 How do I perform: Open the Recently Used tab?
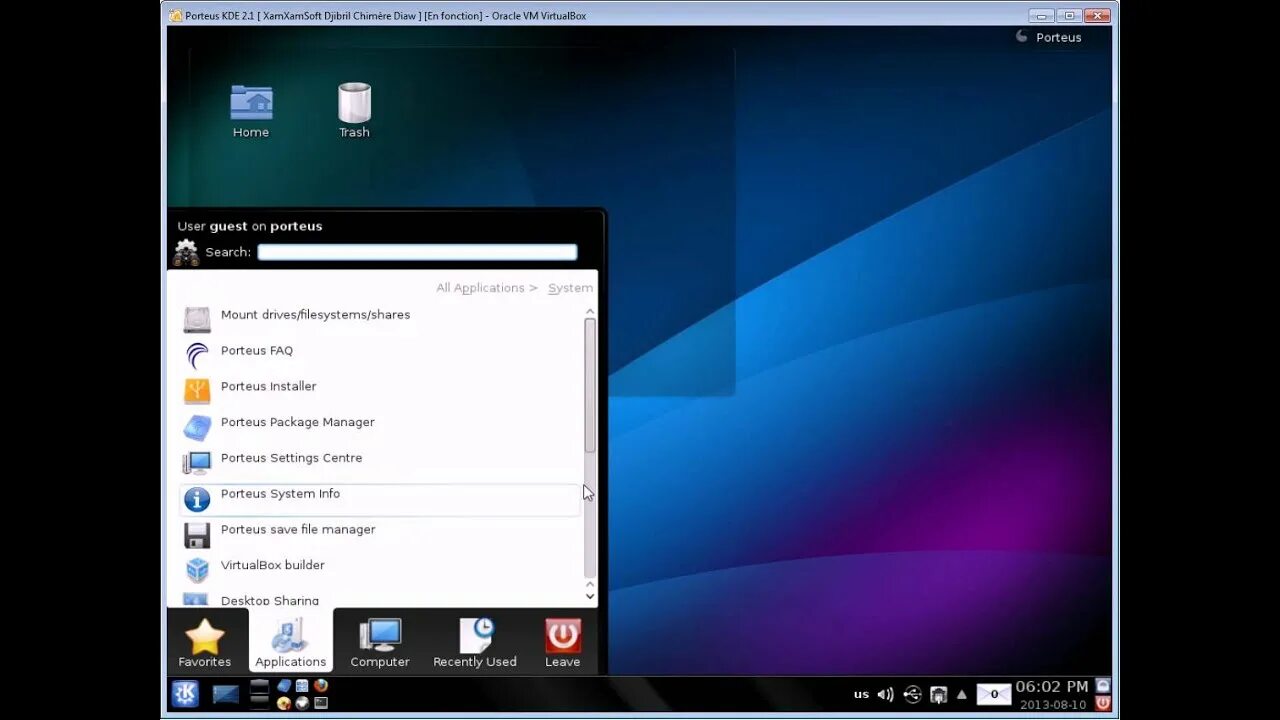point(475,642)
